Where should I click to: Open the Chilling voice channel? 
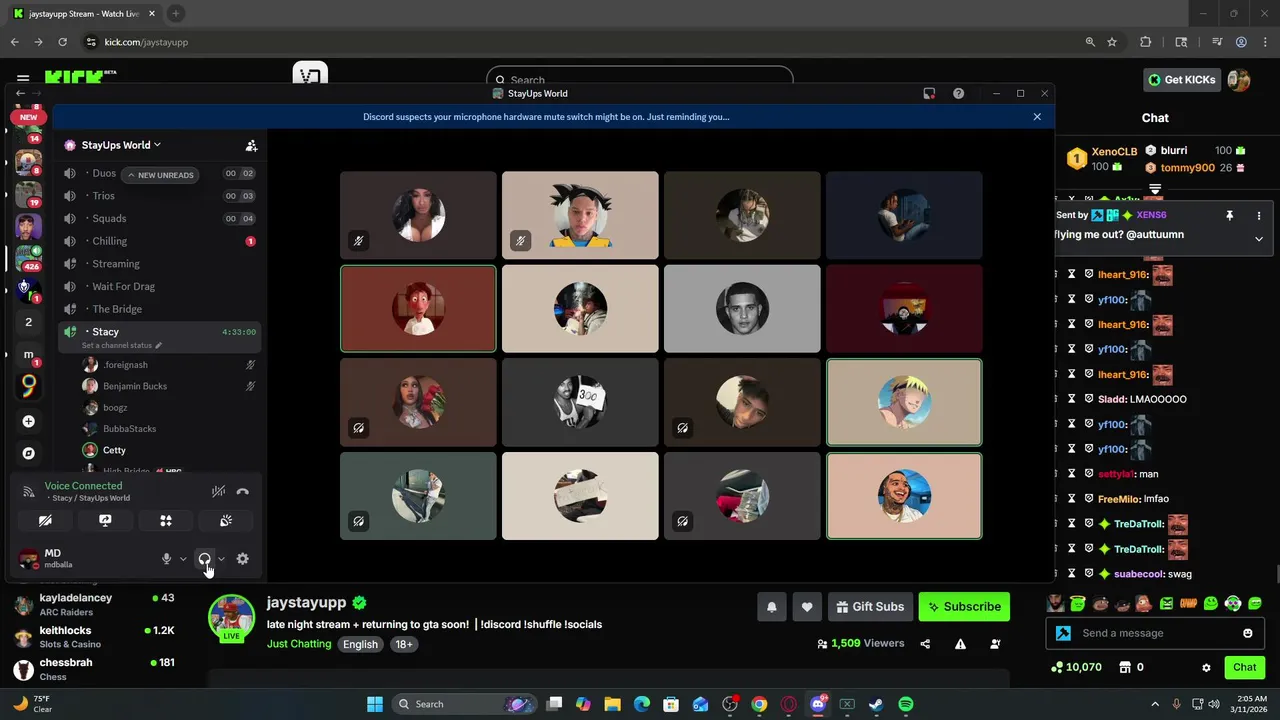[159, 241]
